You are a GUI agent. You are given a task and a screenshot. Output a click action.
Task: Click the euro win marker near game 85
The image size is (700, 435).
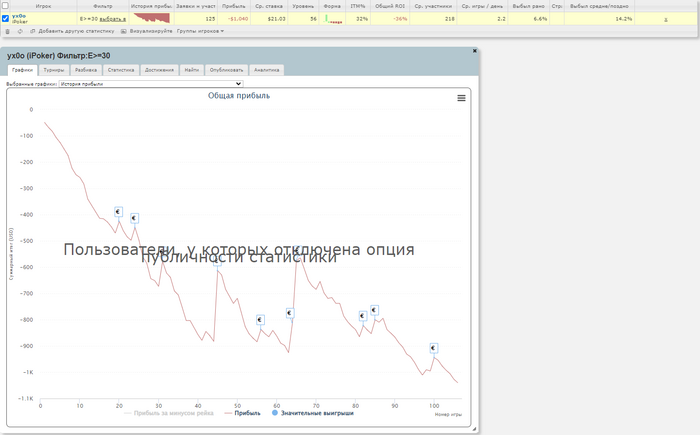(375, 310)
